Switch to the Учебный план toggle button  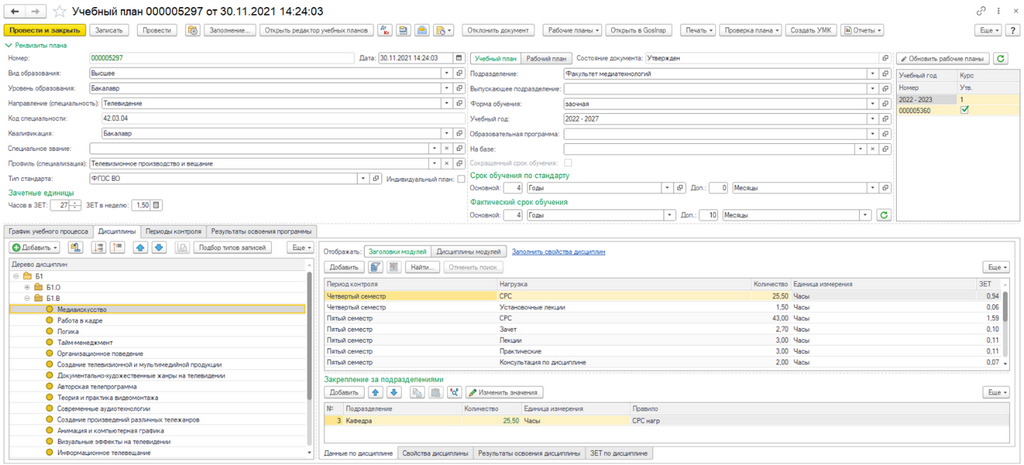point(496,58)
